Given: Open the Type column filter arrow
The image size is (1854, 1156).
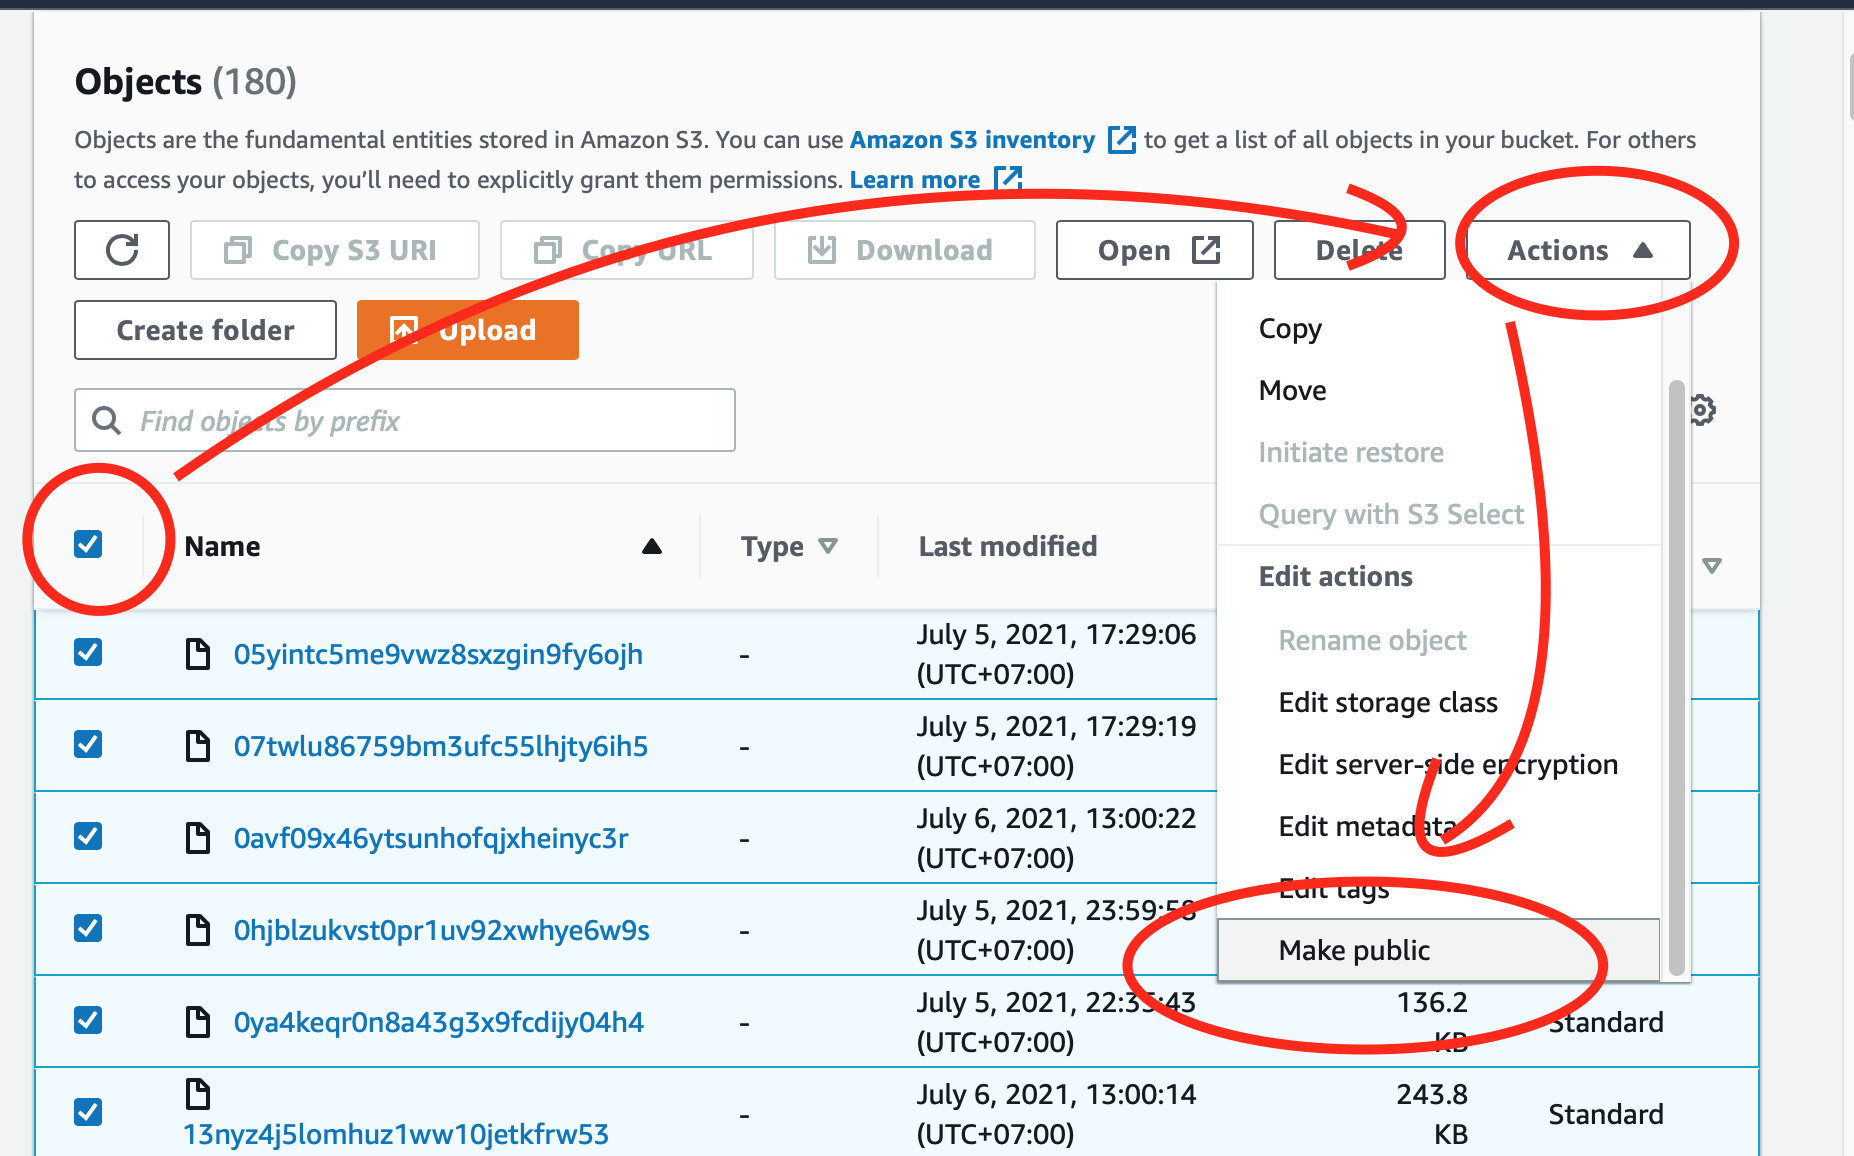Looking at the screenshot, I should 828,546.
